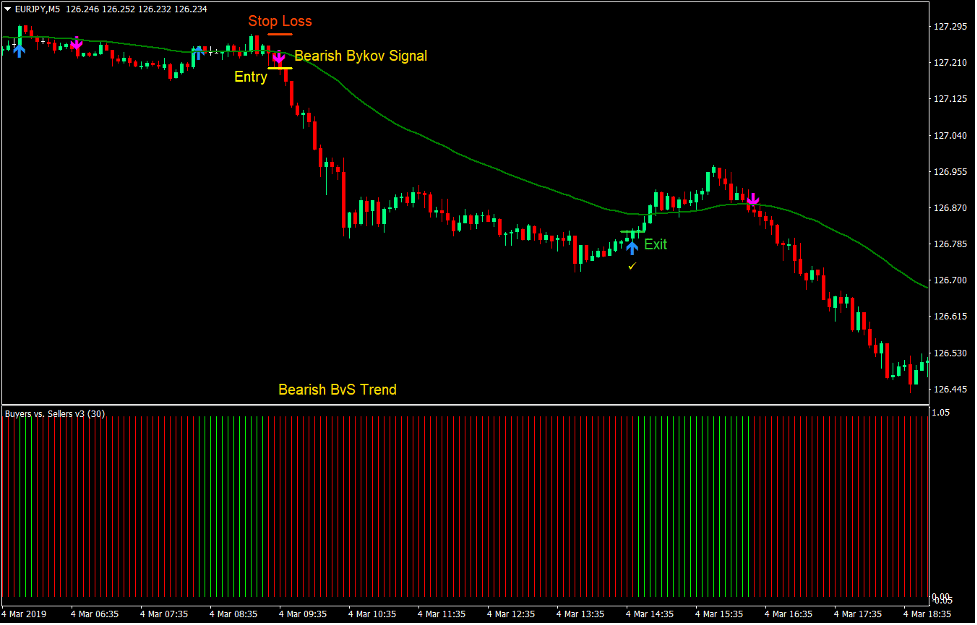The width and height of the screenshot is (977, 625).
Task: Click the yellow Entry level line
Action: (x=281, y=68)
